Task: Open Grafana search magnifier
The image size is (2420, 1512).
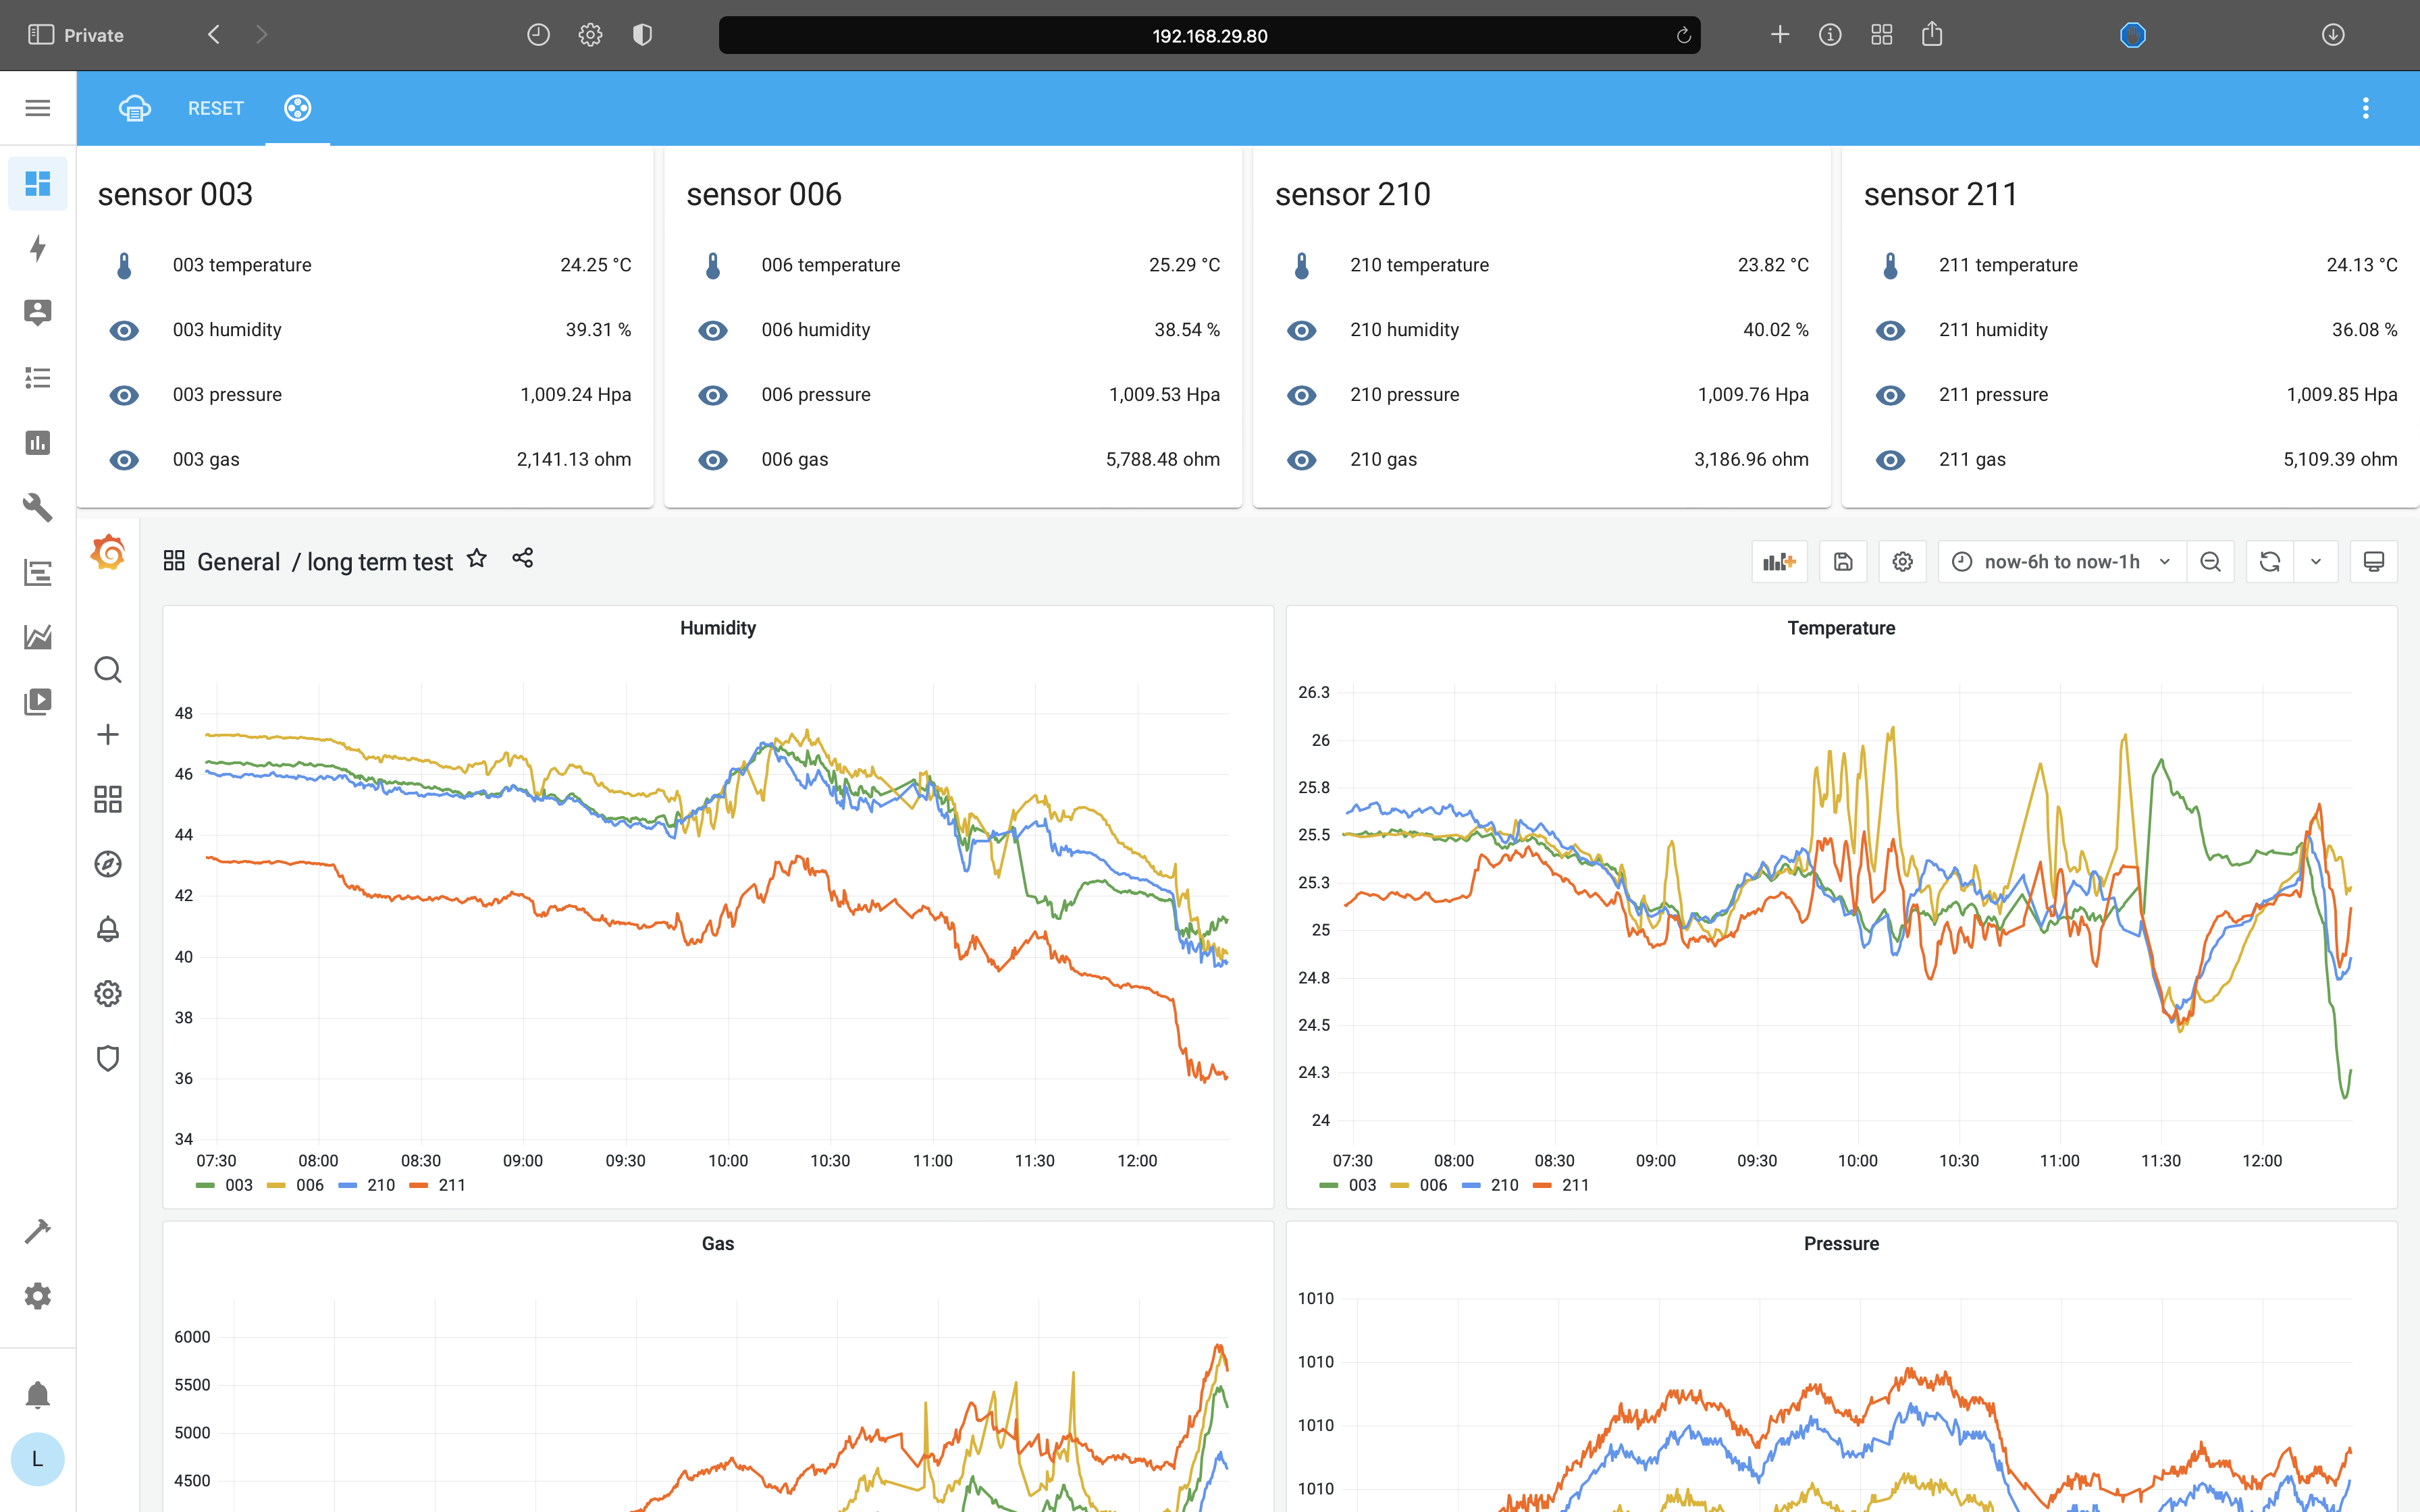Action: click(x=108, y=670)
